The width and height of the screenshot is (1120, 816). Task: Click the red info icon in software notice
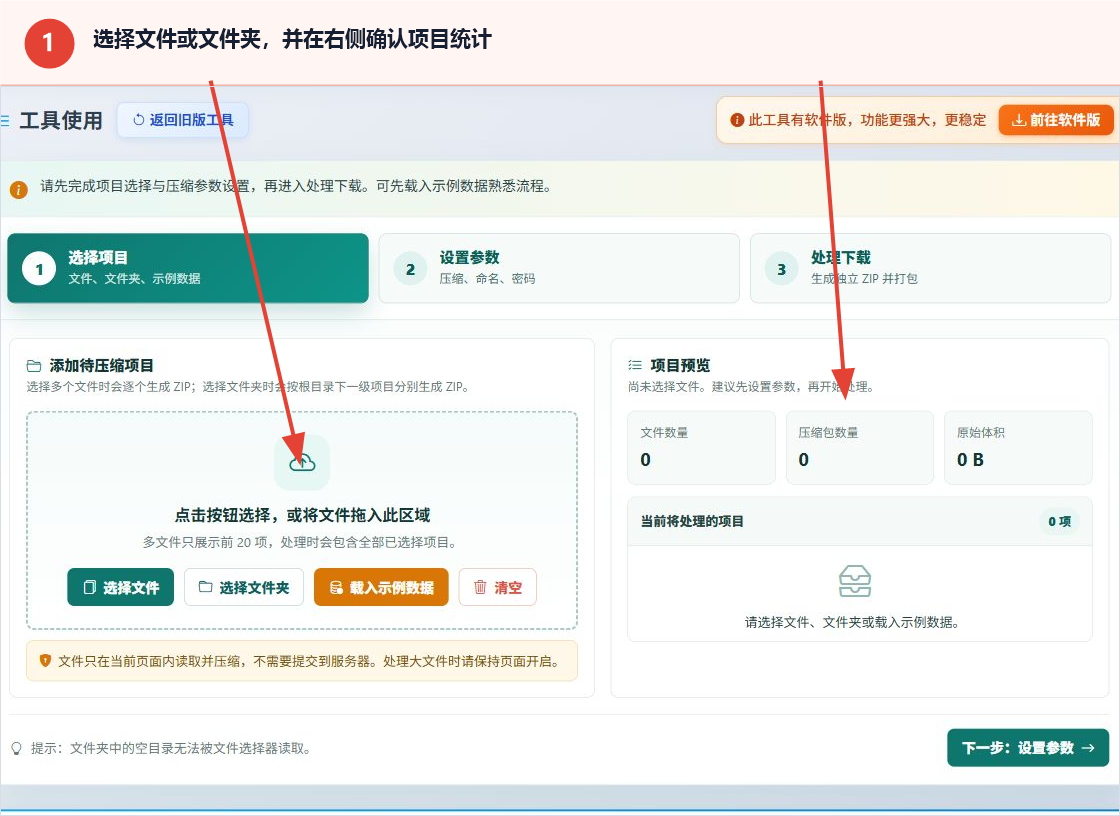tap(737, 120)
